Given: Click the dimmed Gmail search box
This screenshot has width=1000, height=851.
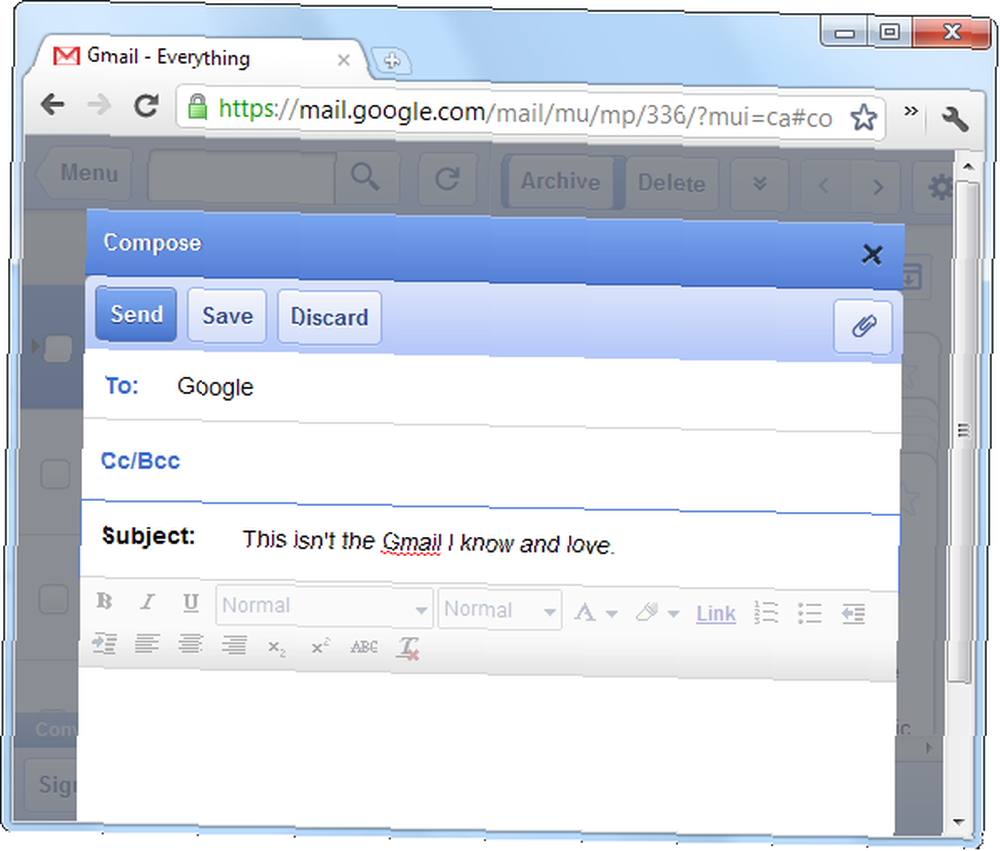Looking at the screenshot, I should [241, 176].
